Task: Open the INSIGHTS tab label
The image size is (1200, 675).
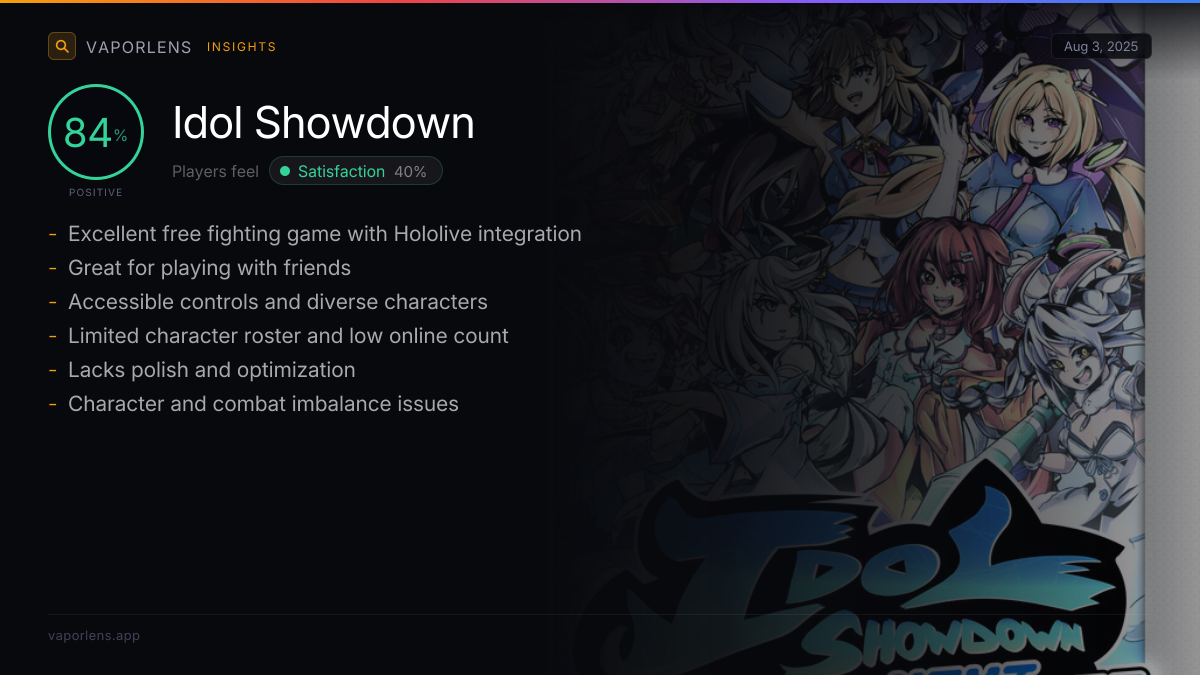Action: (x=242, y=47)
